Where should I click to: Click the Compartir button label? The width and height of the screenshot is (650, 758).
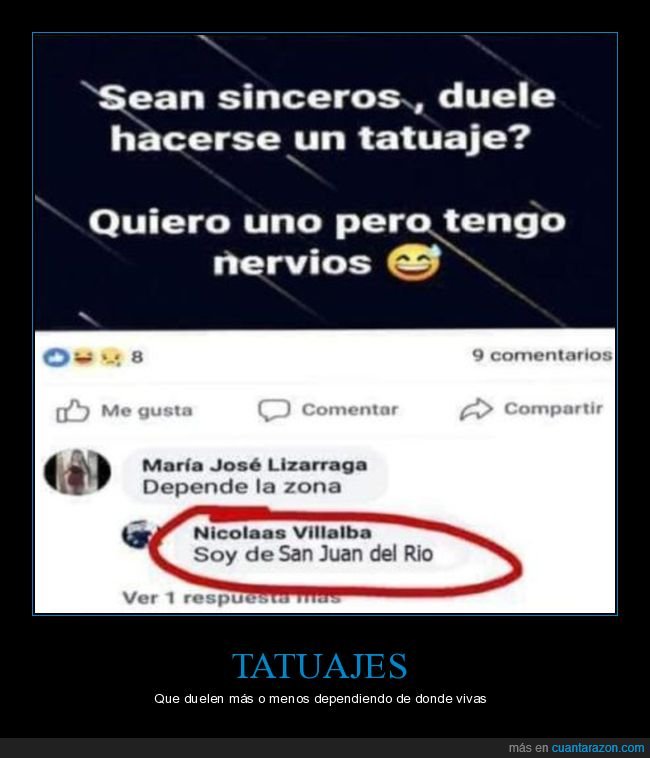point(553,409)
